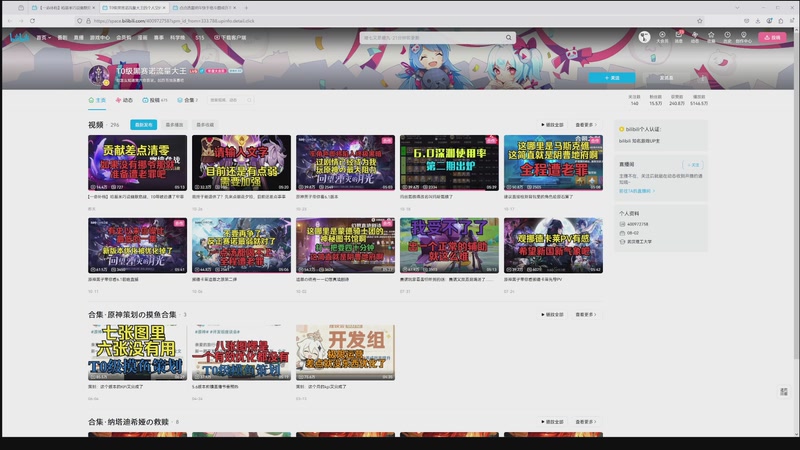Select the 最多播放 sort option
The height and width of the screenshot is (450, 800).
[x=174, y=124]
